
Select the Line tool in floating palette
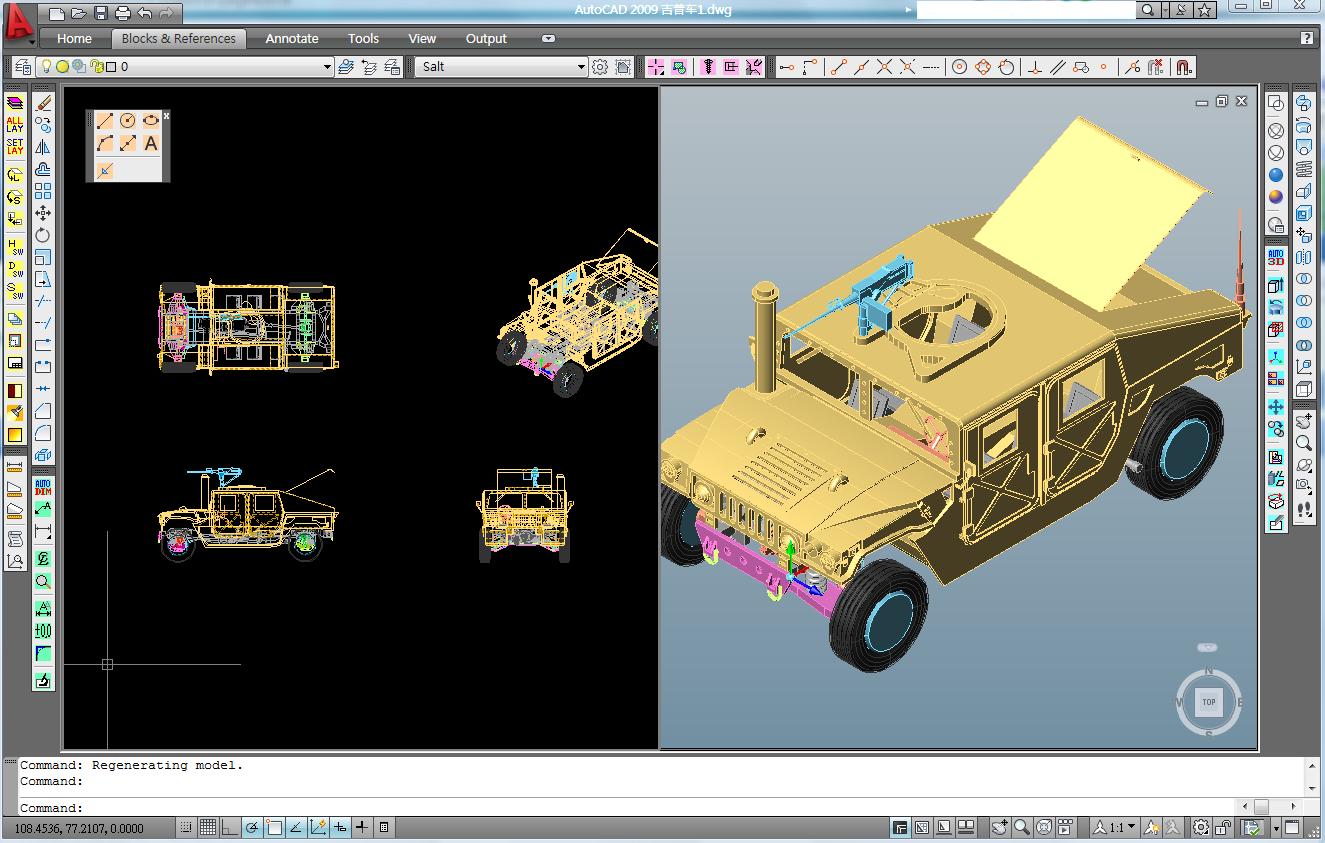[x=105, y=120]
